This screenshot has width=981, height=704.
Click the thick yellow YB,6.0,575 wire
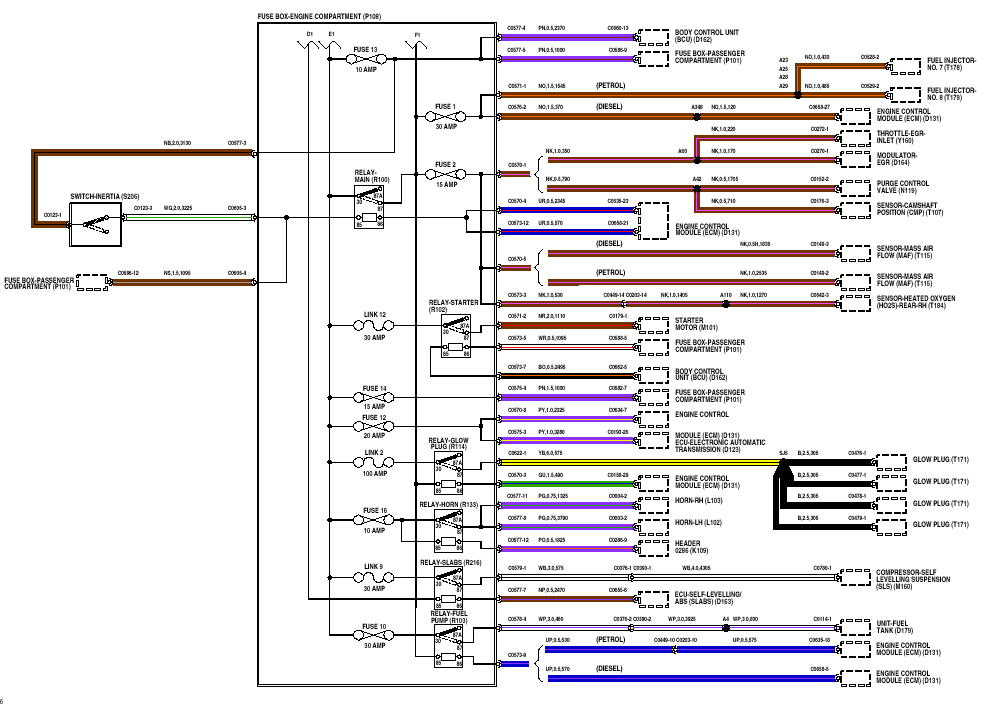tap(639, 462)
